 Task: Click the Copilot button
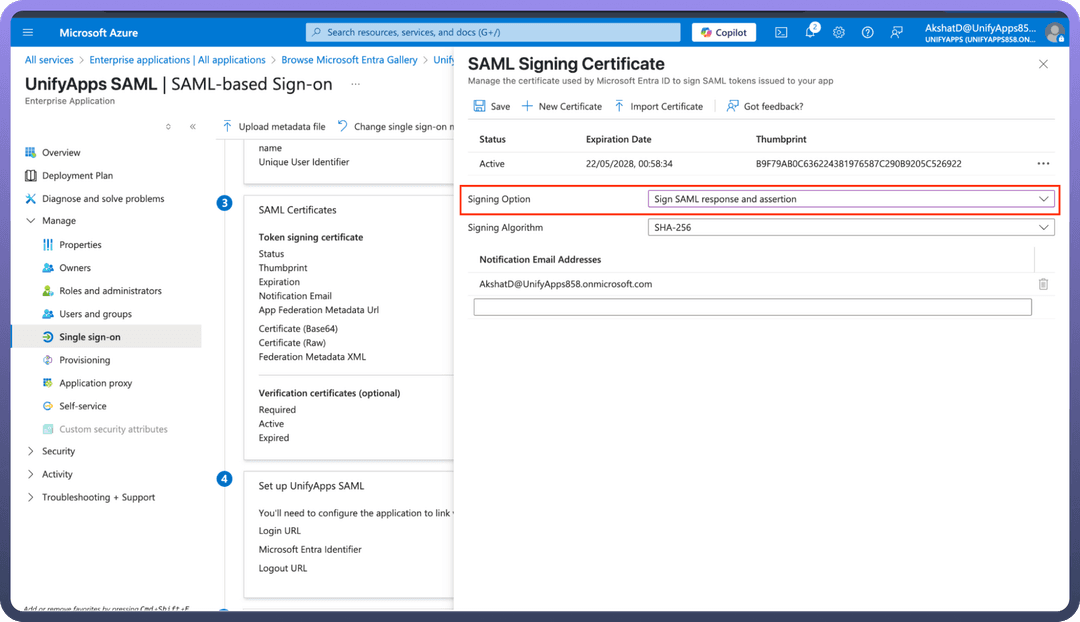[723, 33]
